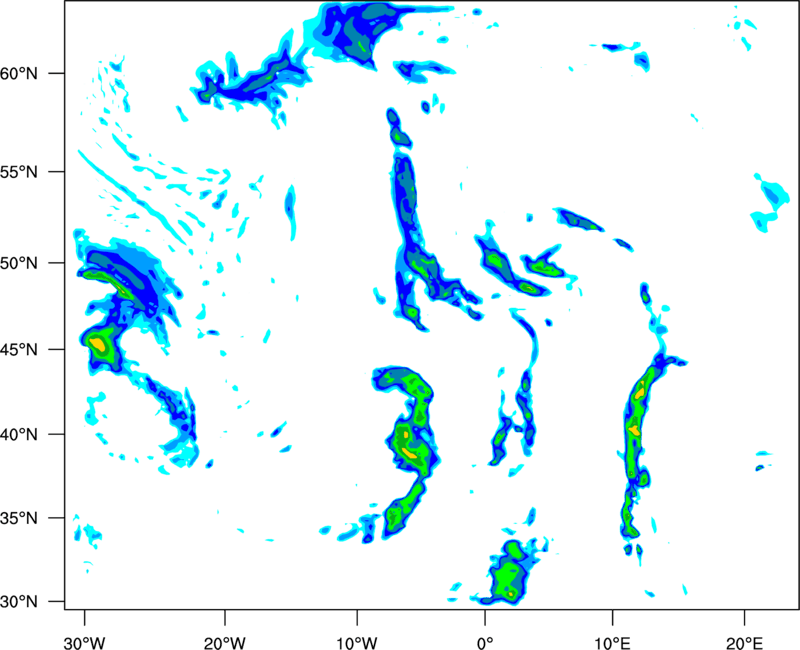Click the 30°N latitude label
Image resolution: width=800 pixels, height=650 pixels.
[x=19, y=602]
